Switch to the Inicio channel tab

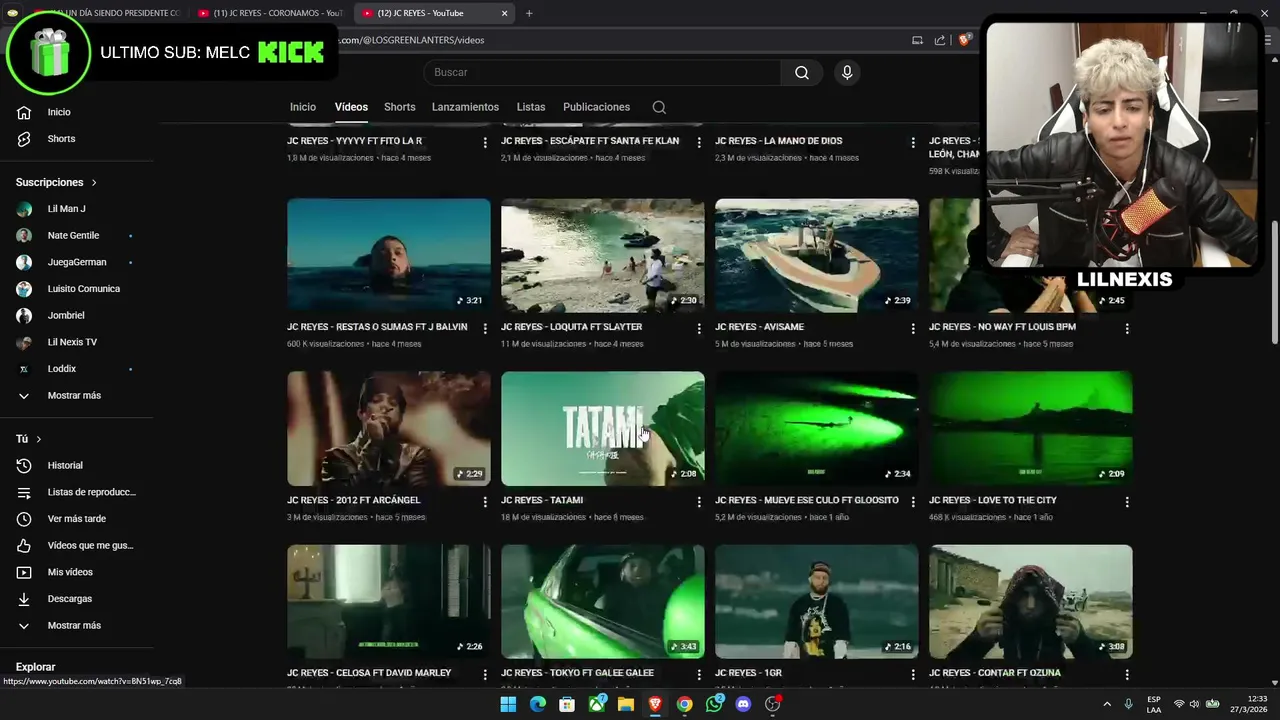pos(303,107)
